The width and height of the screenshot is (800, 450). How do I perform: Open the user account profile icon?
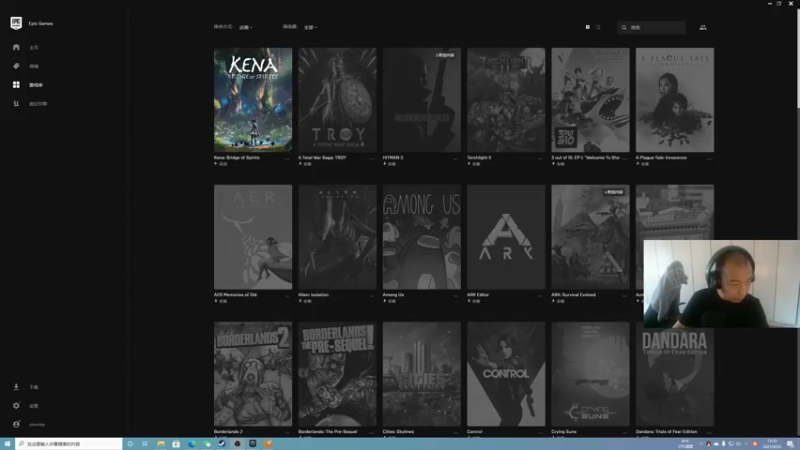point(16,424)
